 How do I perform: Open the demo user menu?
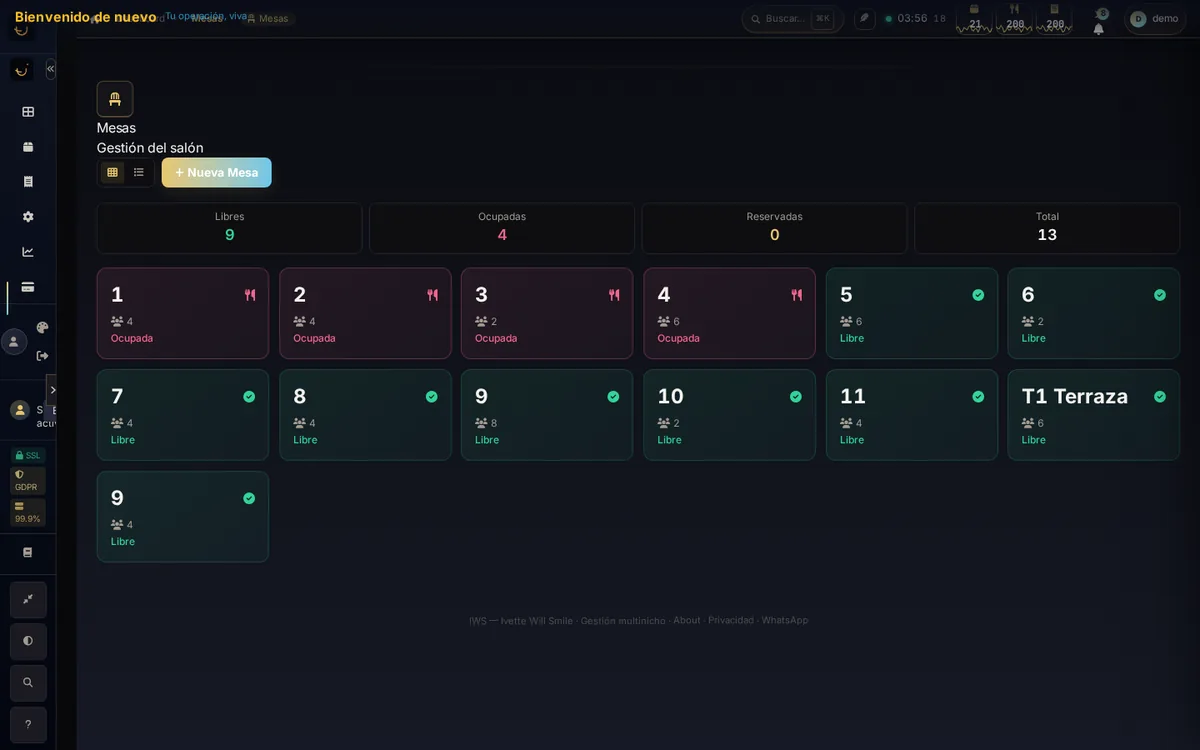click(x=1155, y=18)
